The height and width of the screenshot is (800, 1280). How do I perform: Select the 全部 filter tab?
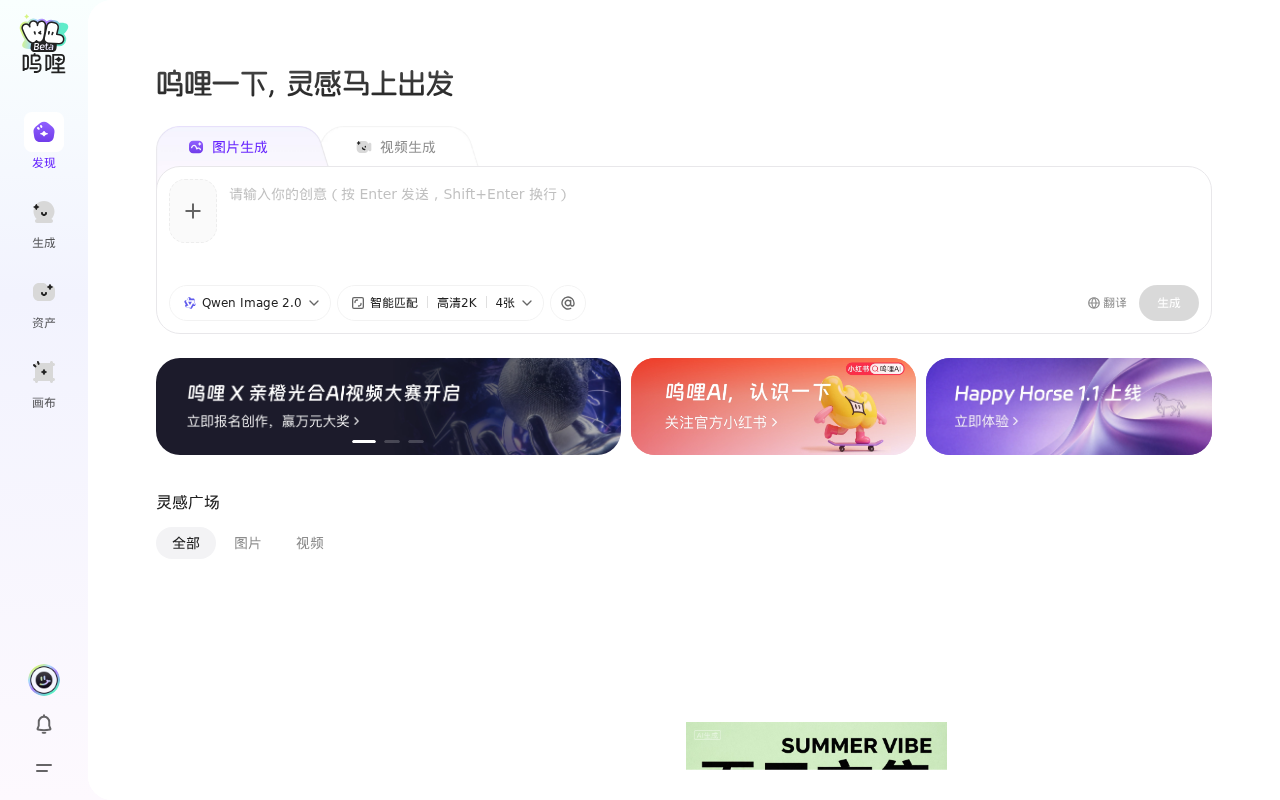coord(186,543)
